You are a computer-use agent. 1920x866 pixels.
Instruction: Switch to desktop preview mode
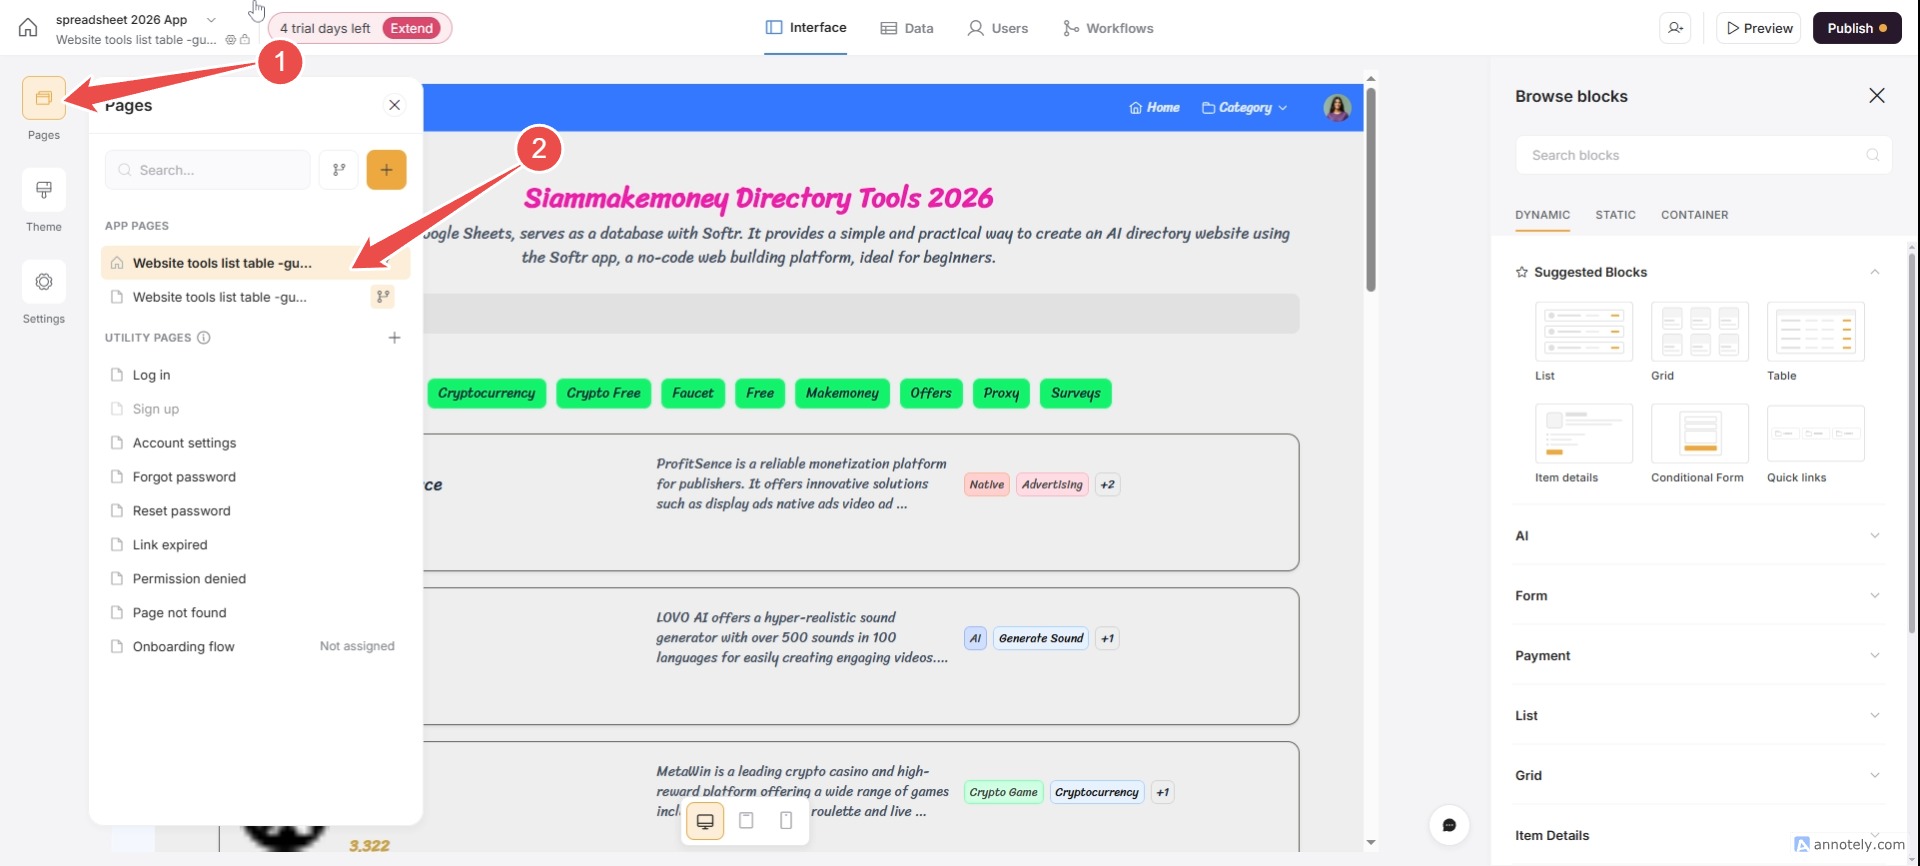point(705,821)
